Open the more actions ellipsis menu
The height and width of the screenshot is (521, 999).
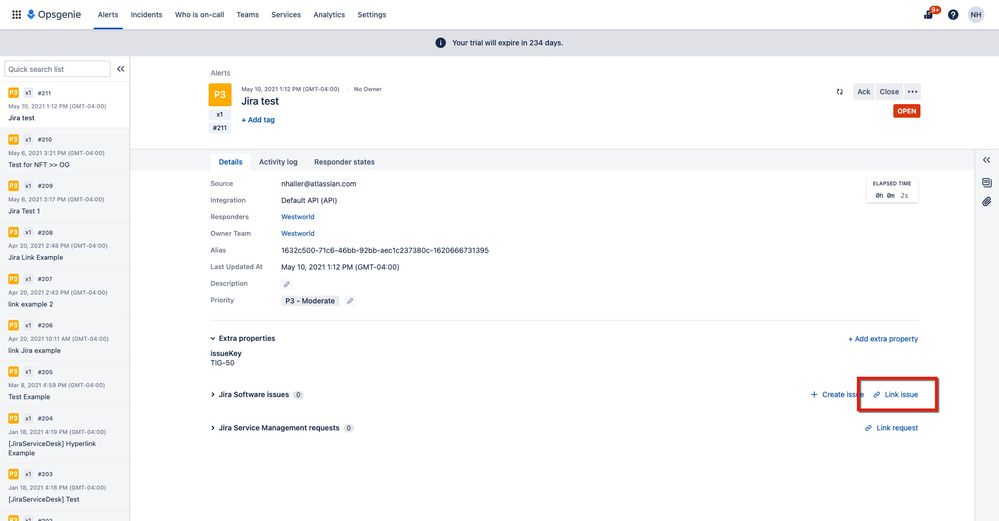[912, 92]
